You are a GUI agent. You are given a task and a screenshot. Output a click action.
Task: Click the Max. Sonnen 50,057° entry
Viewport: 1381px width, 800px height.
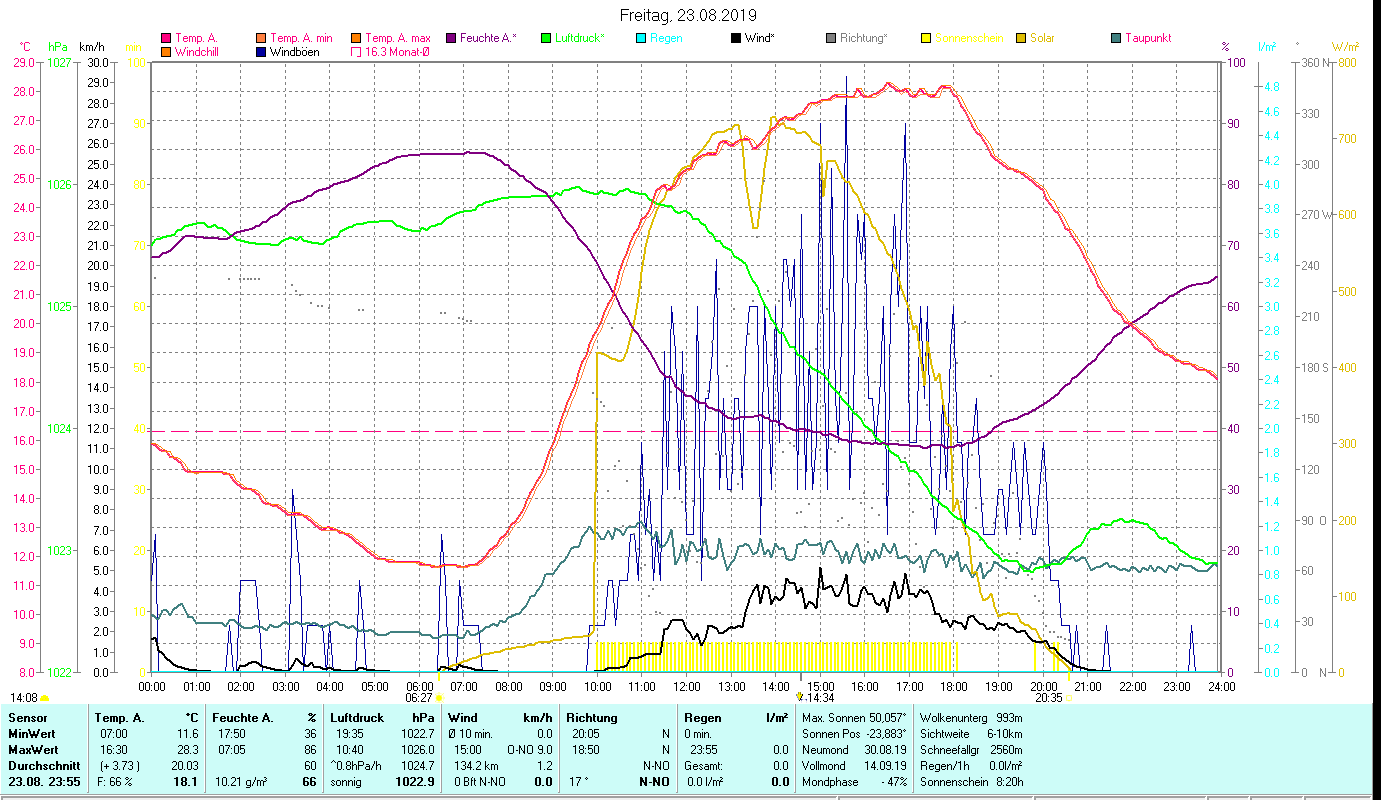(855, 717)
